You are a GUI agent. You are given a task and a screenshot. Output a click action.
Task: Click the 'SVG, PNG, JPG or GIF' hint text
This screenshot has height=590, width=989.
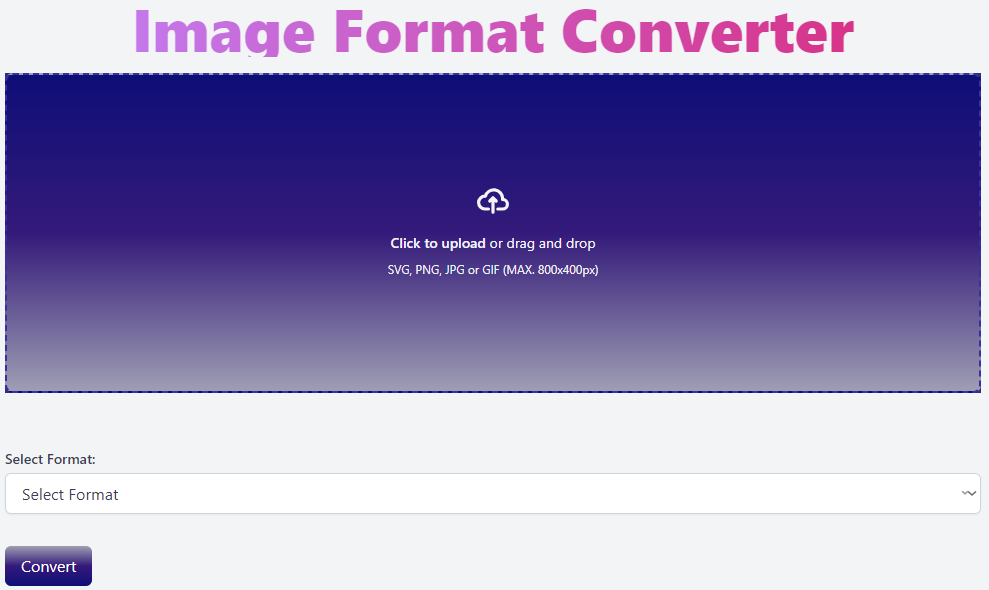493,270
